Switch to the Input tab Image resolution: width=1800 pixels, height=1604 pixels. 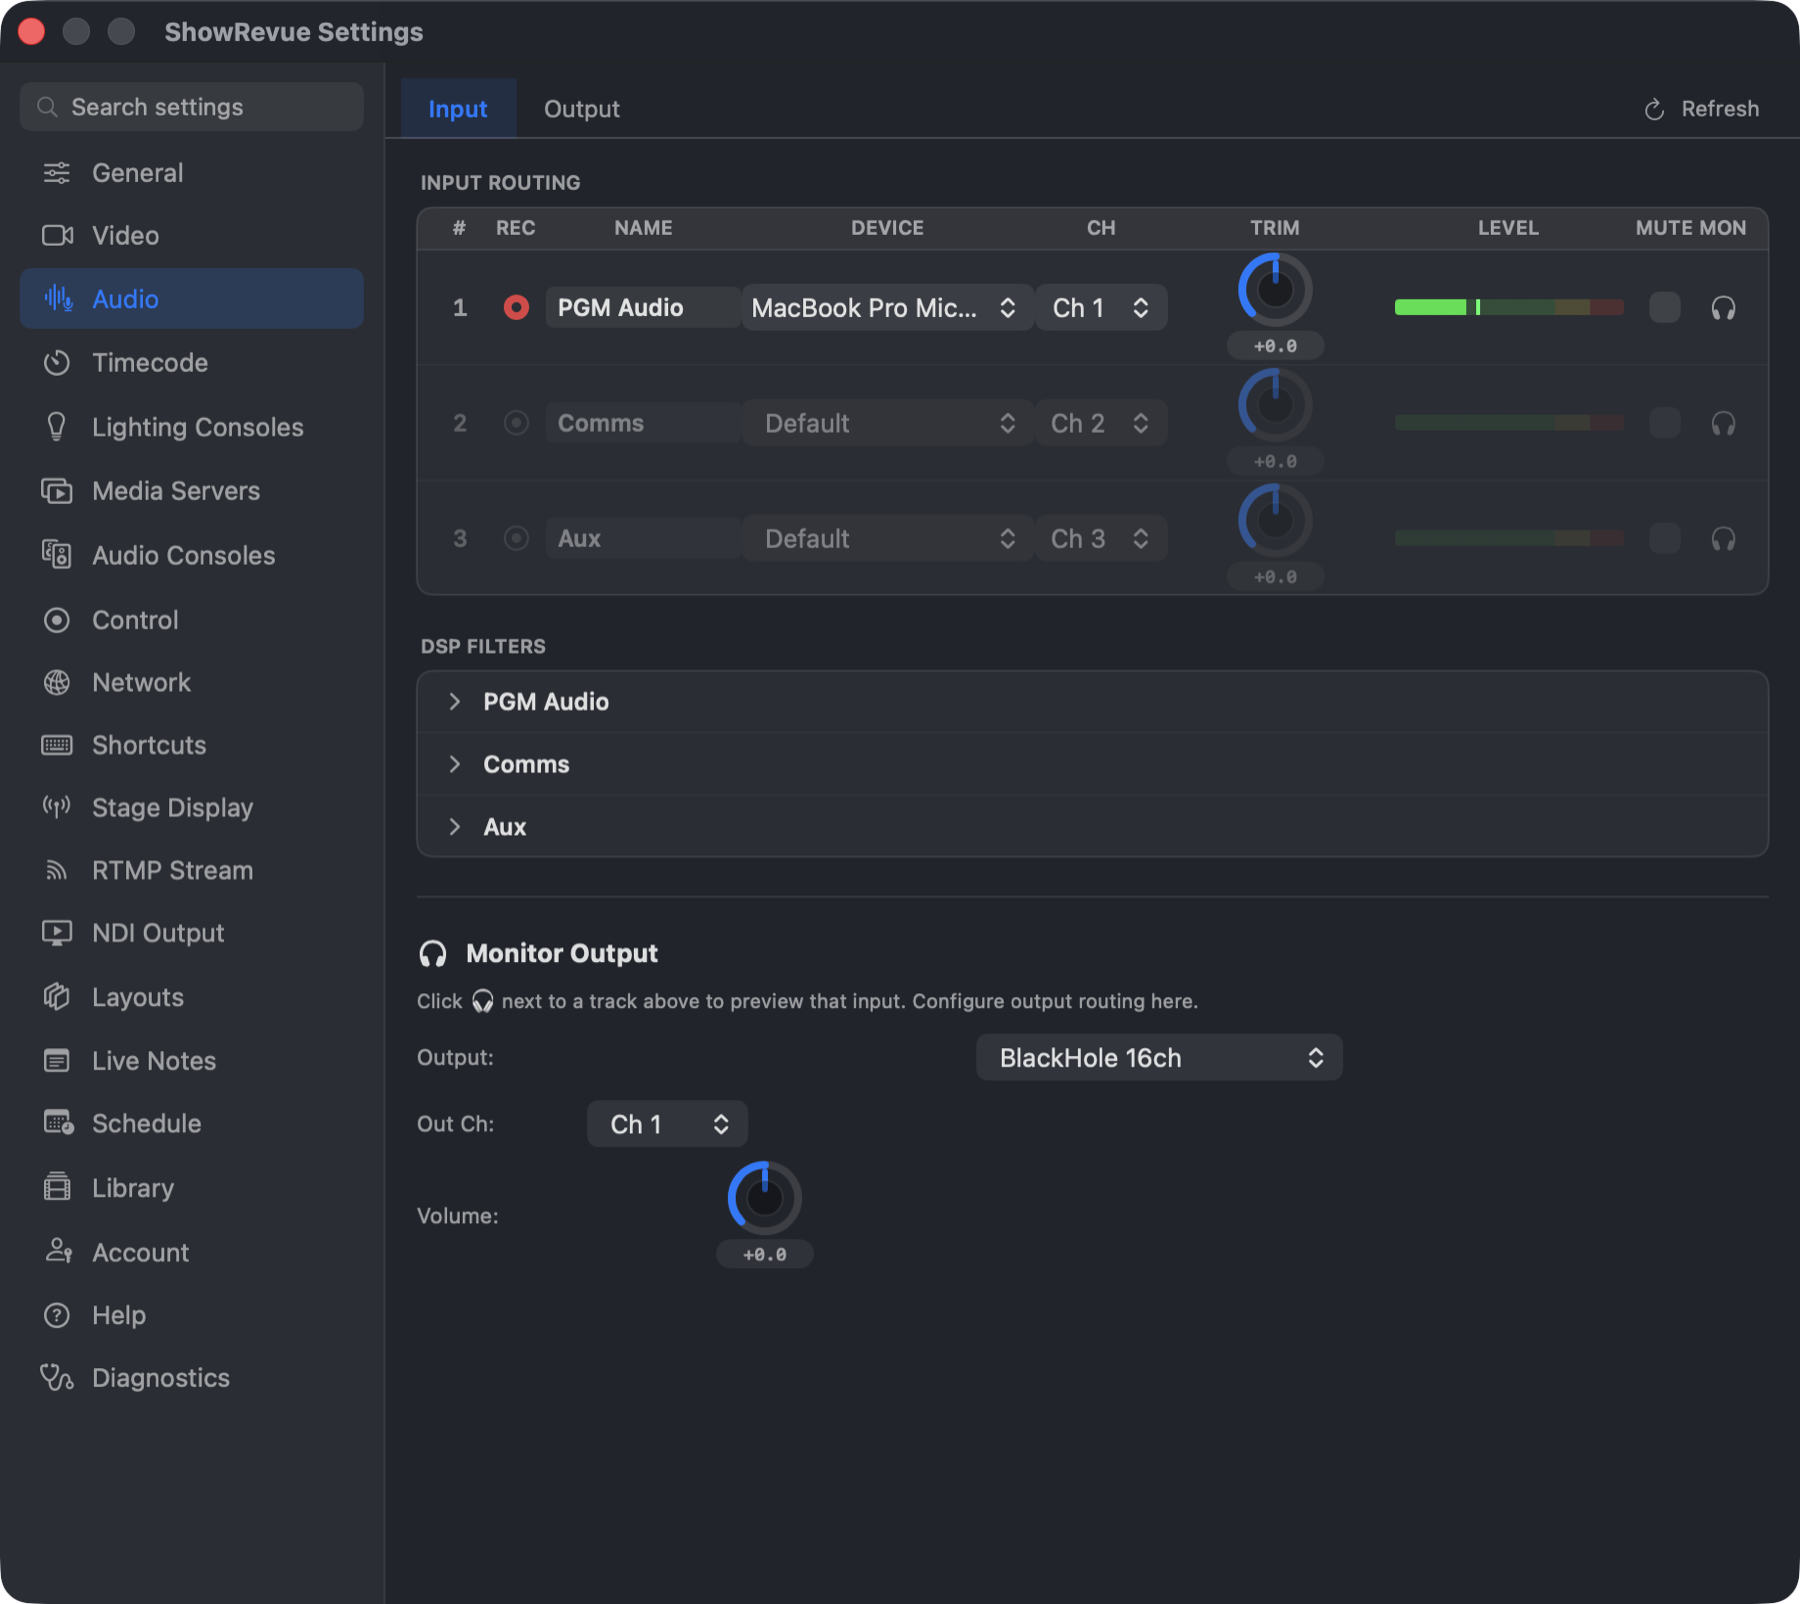point(458,108)
